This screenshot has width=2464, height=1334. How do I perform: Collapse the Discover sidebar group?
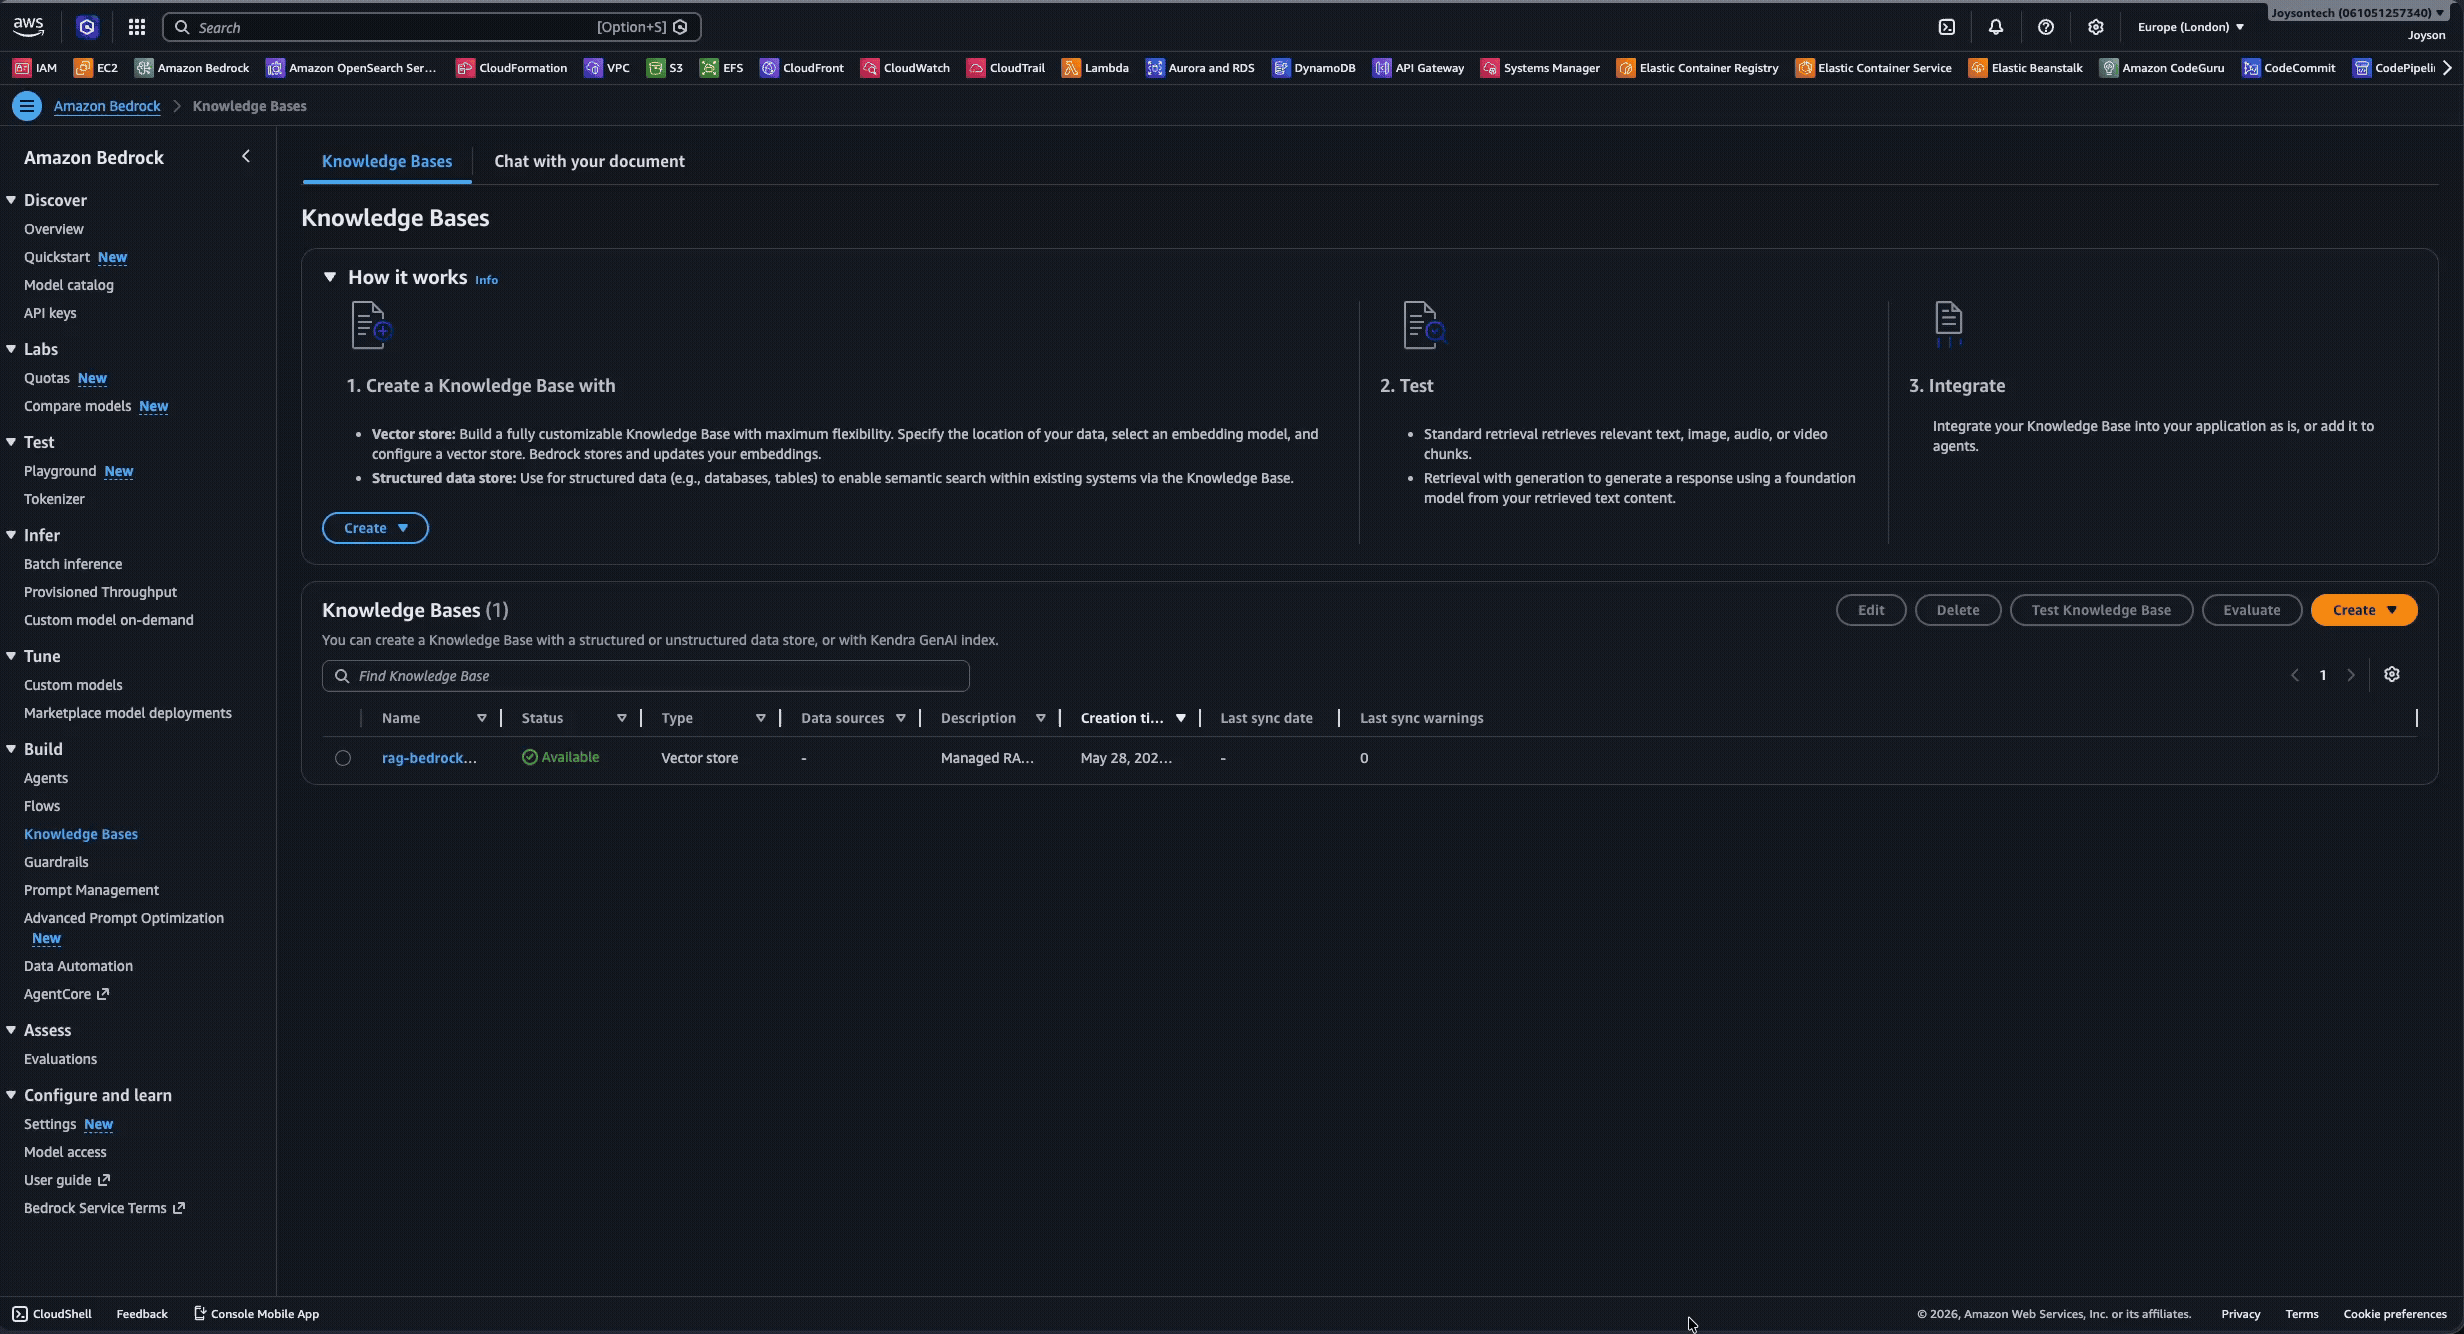[11, 200]
